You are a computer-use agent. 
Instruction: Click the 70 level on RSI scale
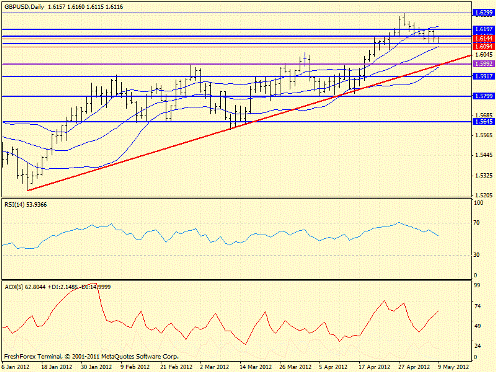[477, 223]
